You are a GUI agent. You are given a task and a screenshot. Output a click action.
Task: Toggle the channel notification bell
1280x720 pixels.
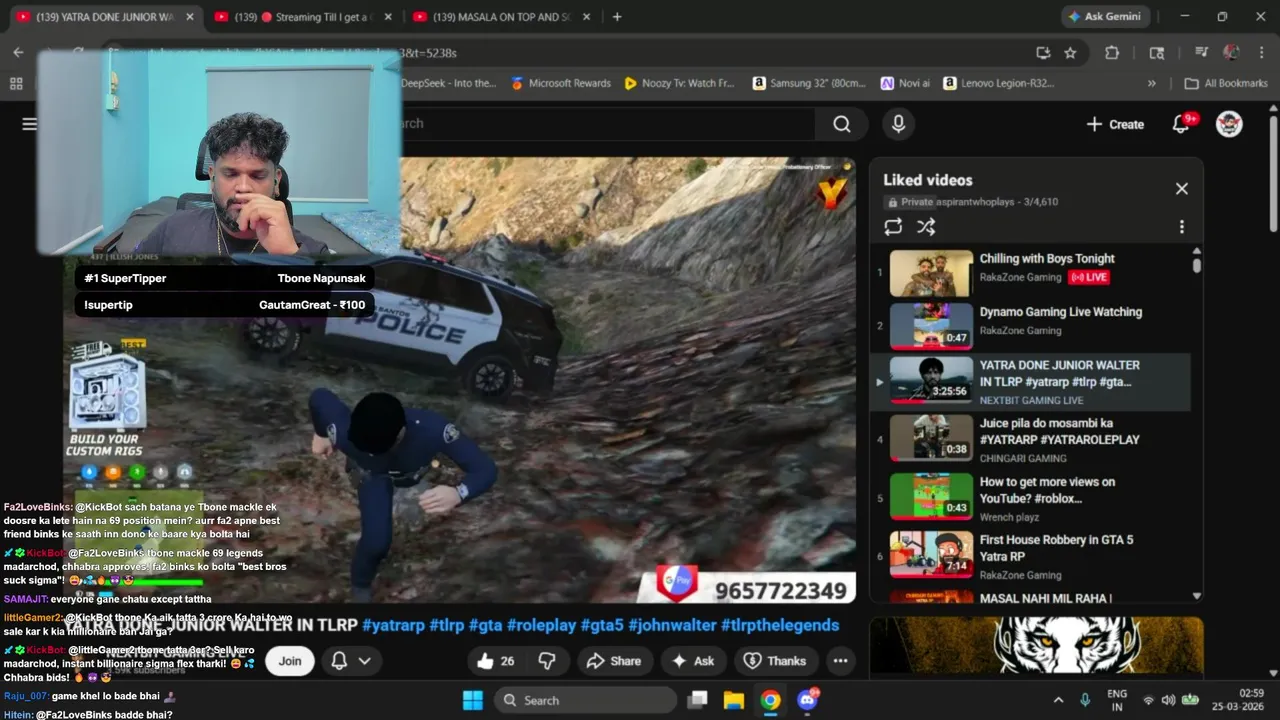(339, 661)
